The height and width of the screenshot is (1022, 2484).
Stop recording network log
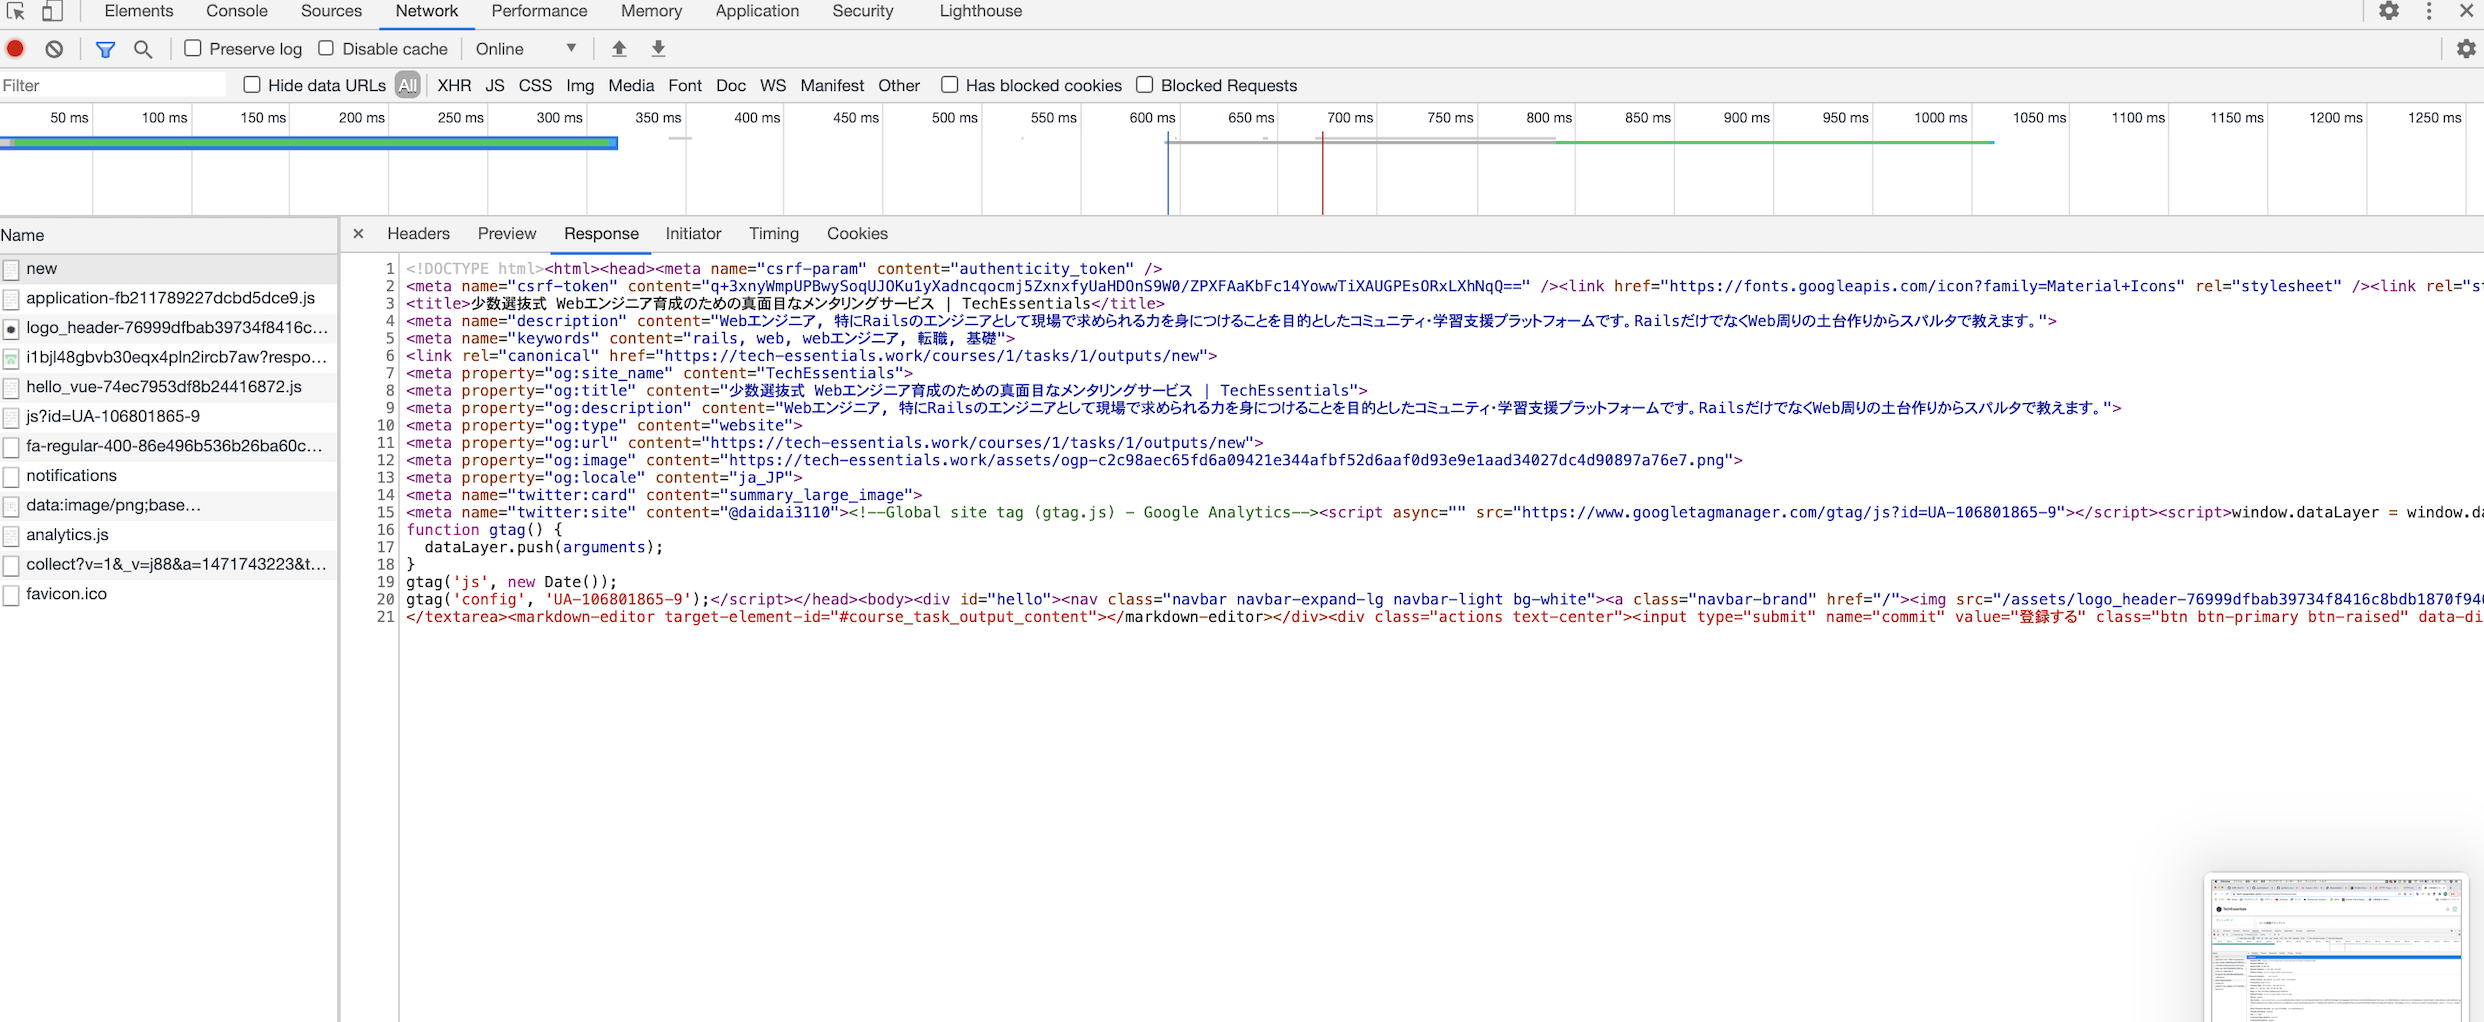pyautogui.click(x=15, y=48)
